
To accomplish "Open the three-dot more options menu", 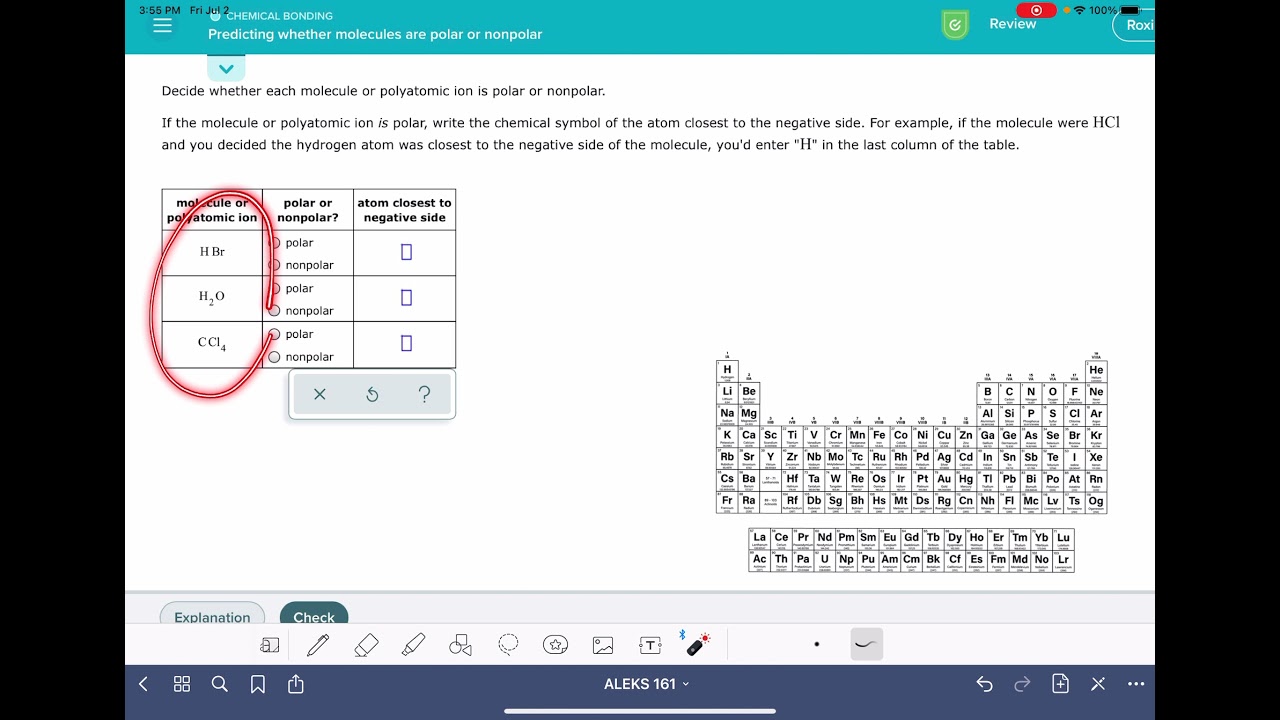I will pos(1136,684).
